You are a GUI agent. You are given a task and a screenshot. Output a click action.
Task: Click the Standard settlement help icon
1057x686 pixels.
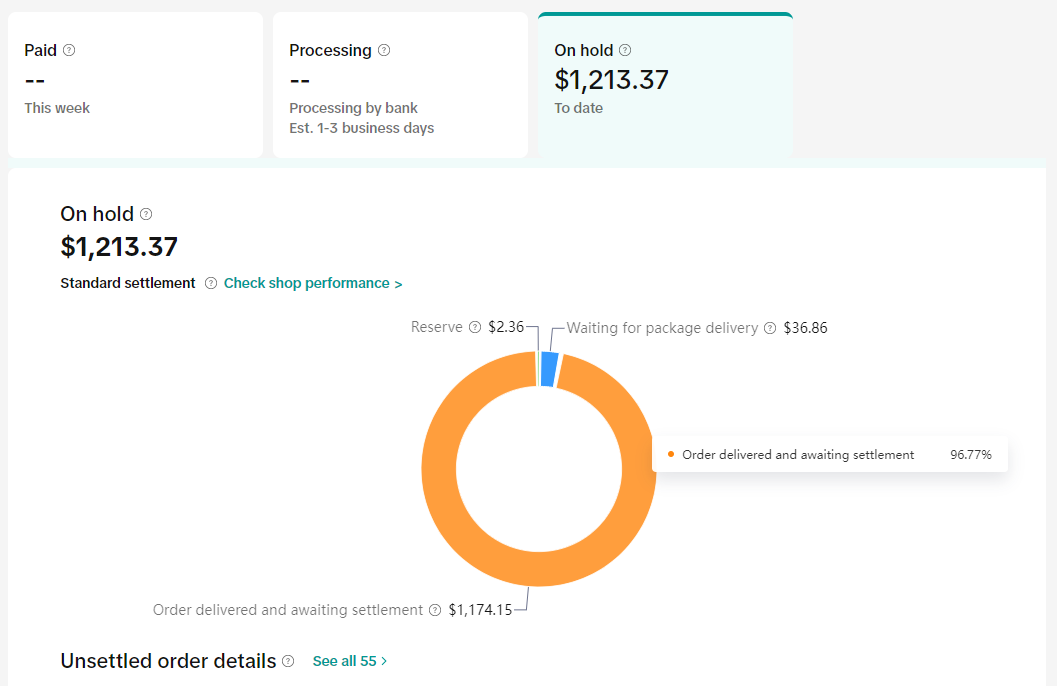(211, 283)
